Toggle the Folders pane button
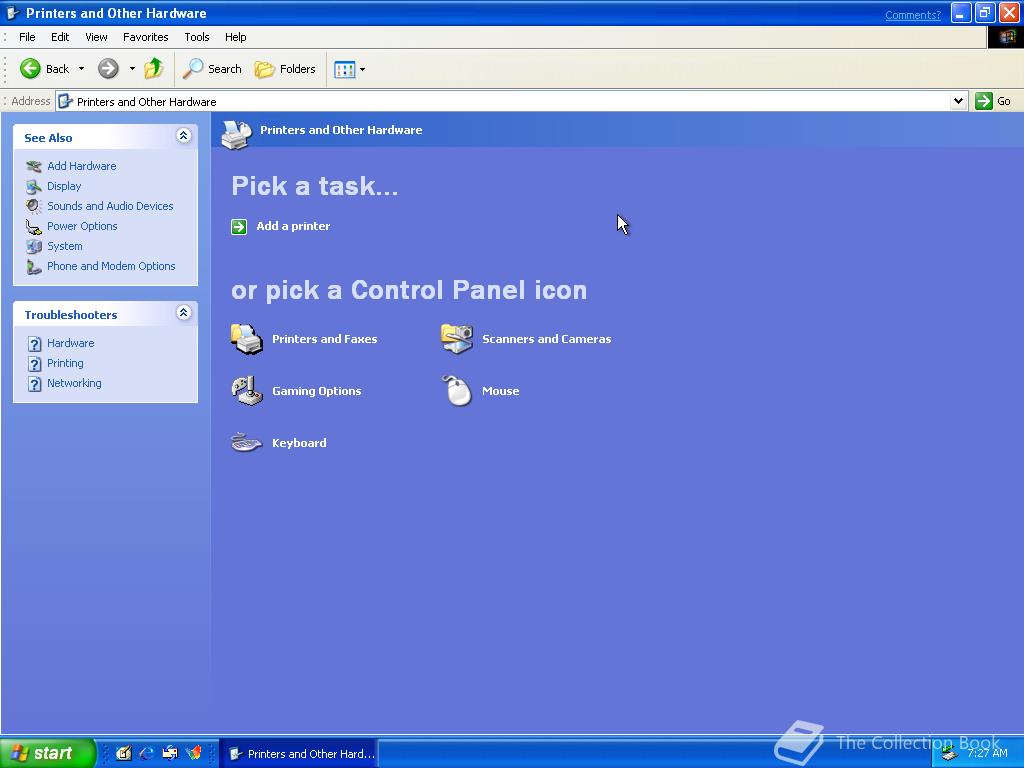 pyautogui.click(x=285, y=69)
